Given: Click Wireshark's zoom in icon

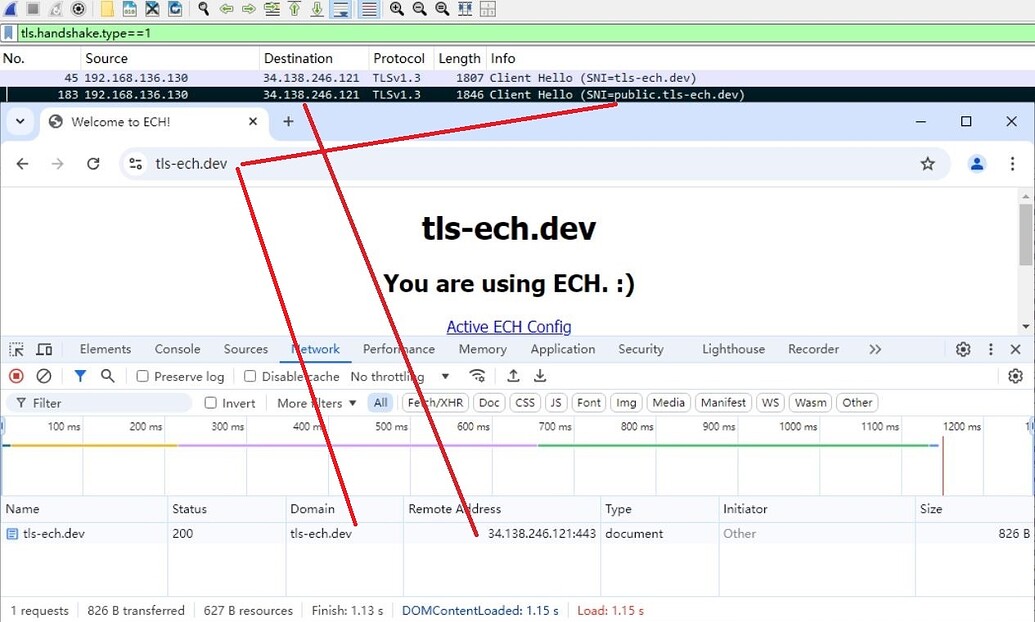Looking at the screenshot, I should click(x=397, y=9).
